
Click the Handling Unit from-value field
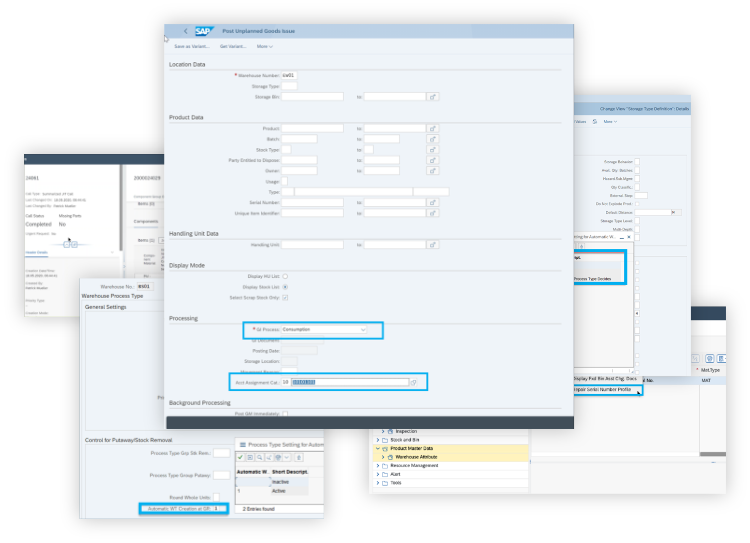312,244
